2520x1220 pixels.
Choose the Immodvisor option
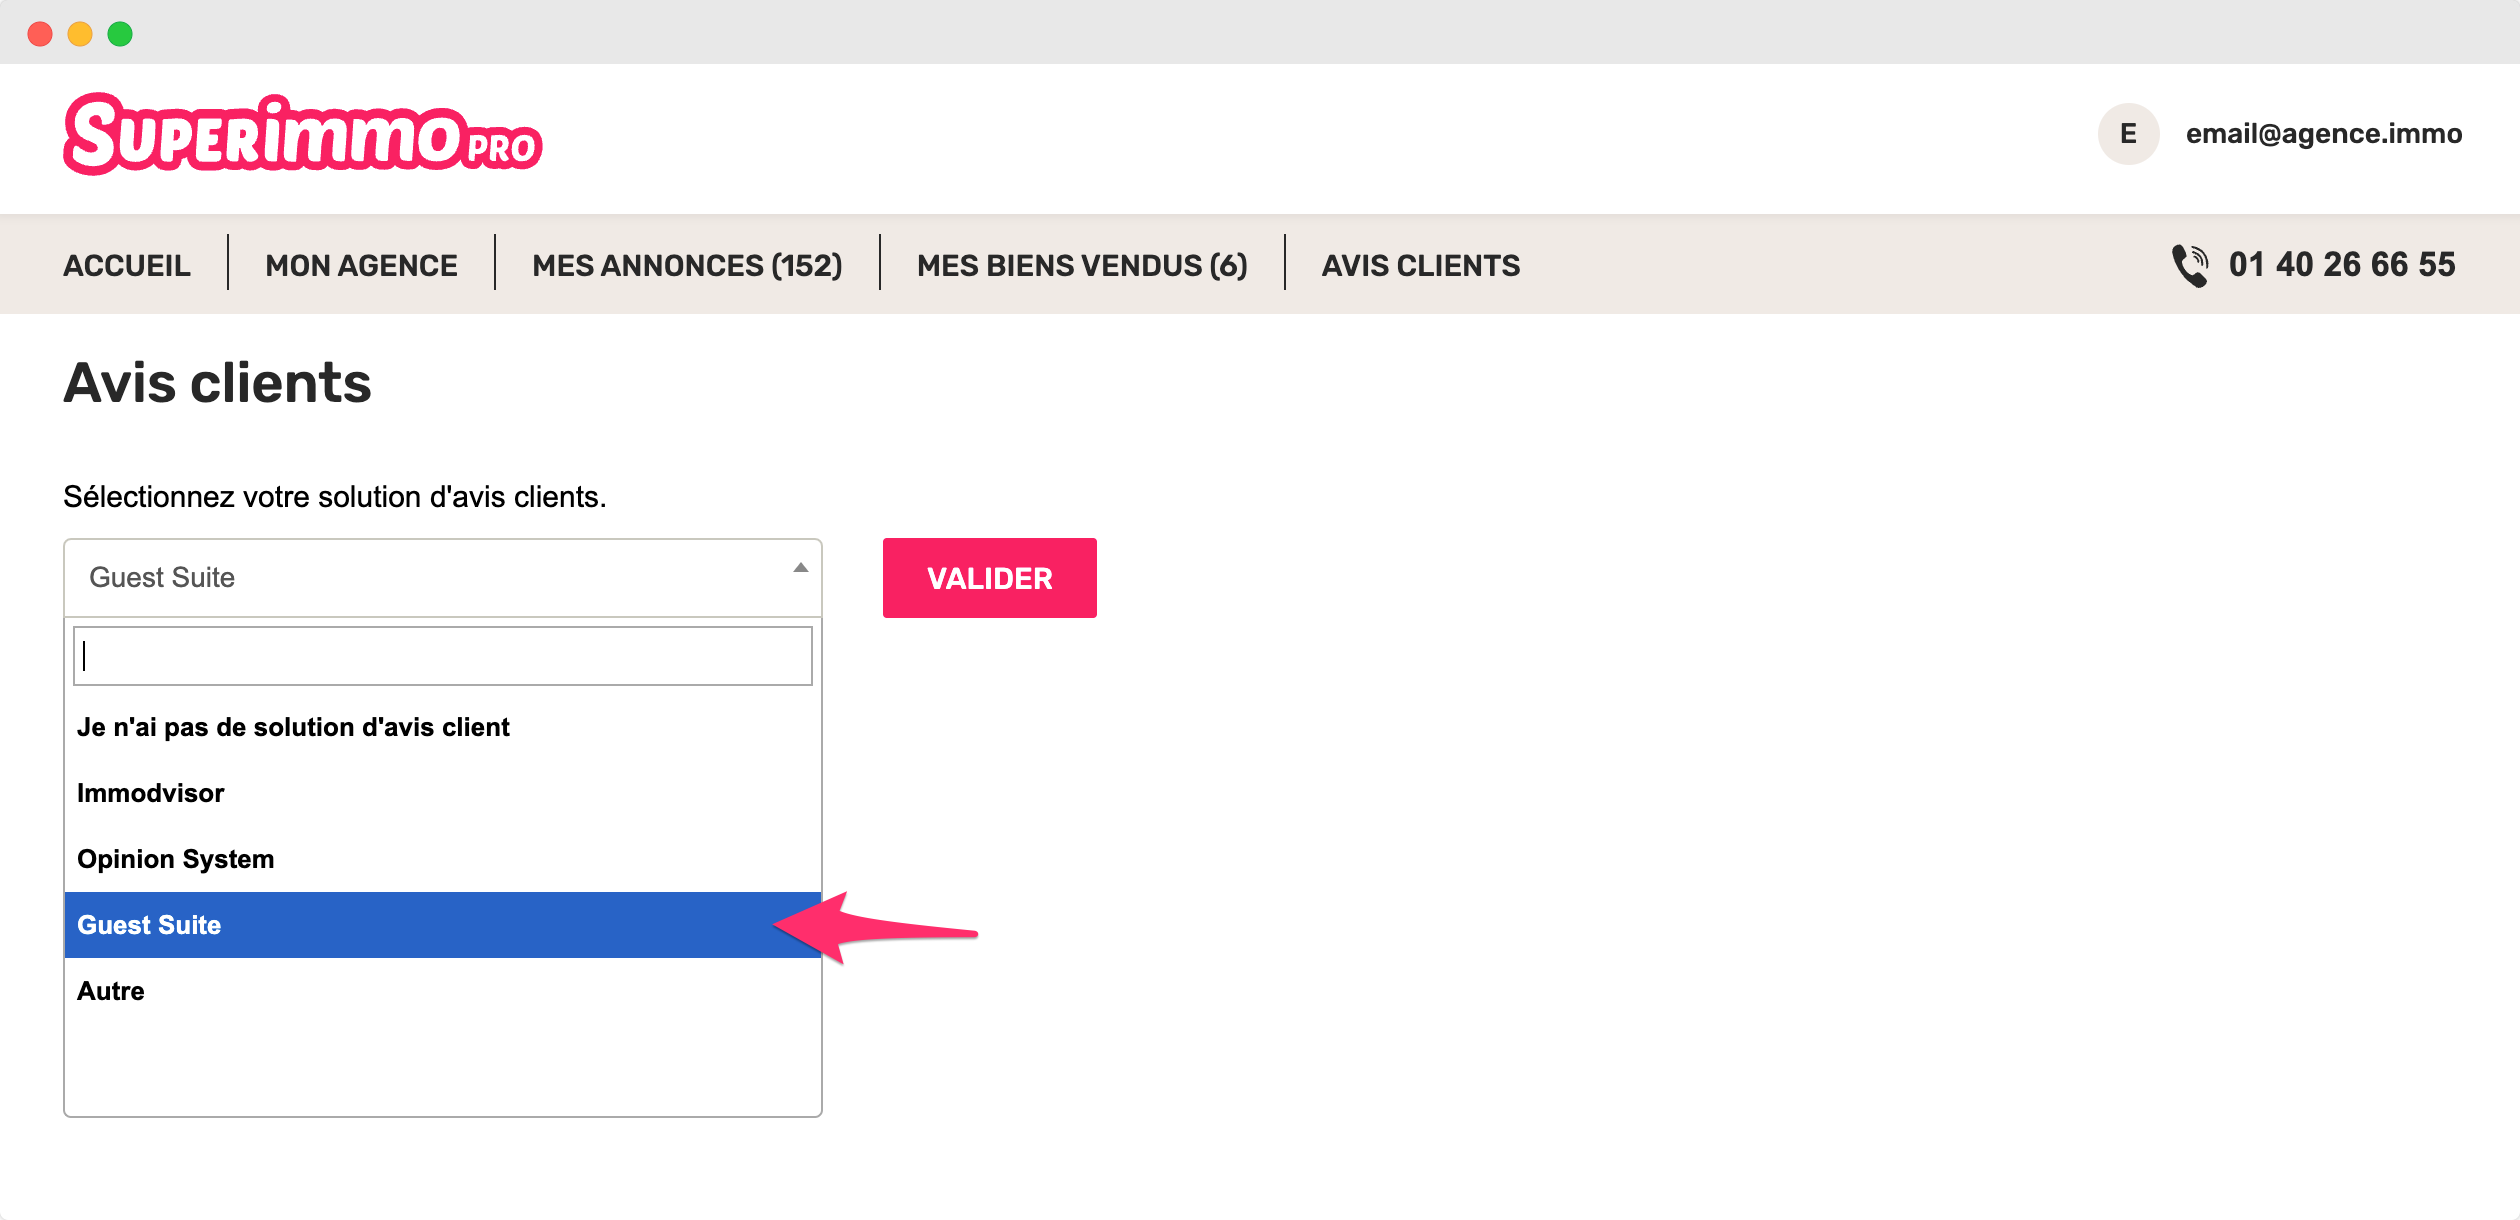[x=443, y=793]
